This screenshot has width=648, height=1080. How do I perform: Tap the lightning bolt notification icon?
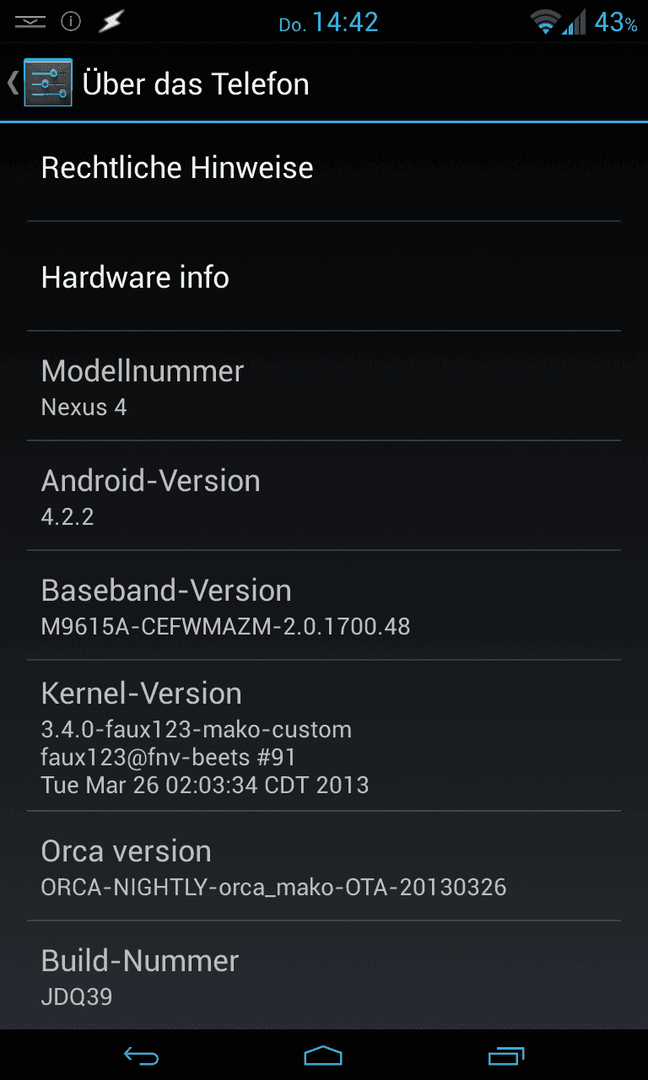pos(110,22)
